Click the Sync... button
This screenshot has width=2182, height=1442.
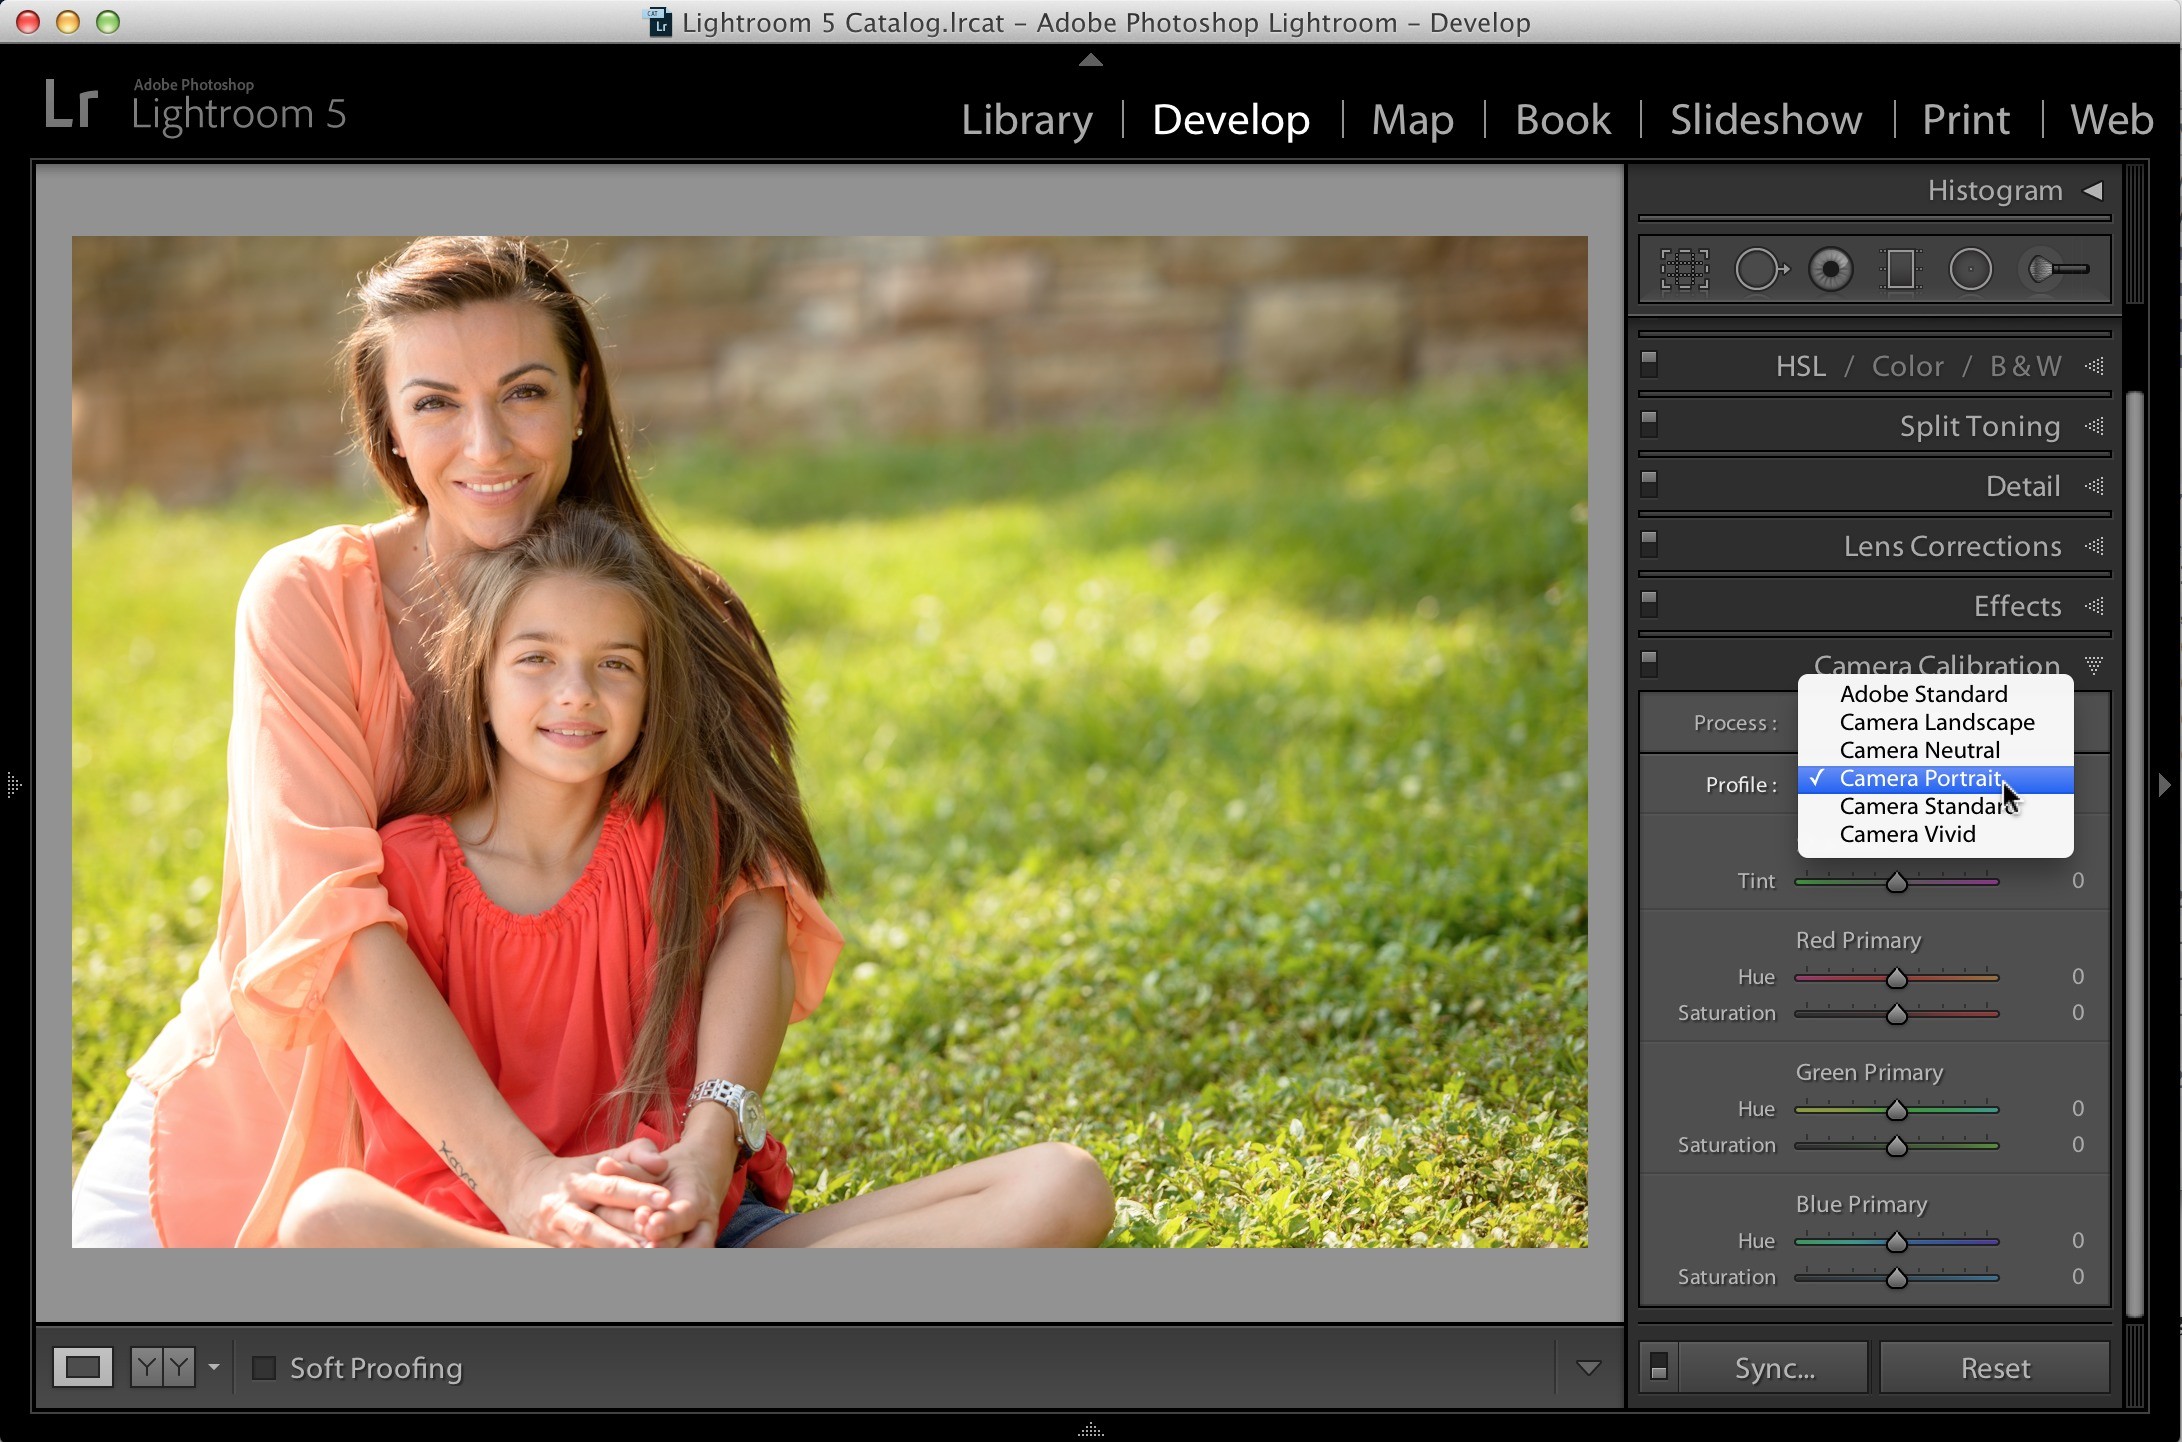pyautogui.click(x=1774, y=1368)
